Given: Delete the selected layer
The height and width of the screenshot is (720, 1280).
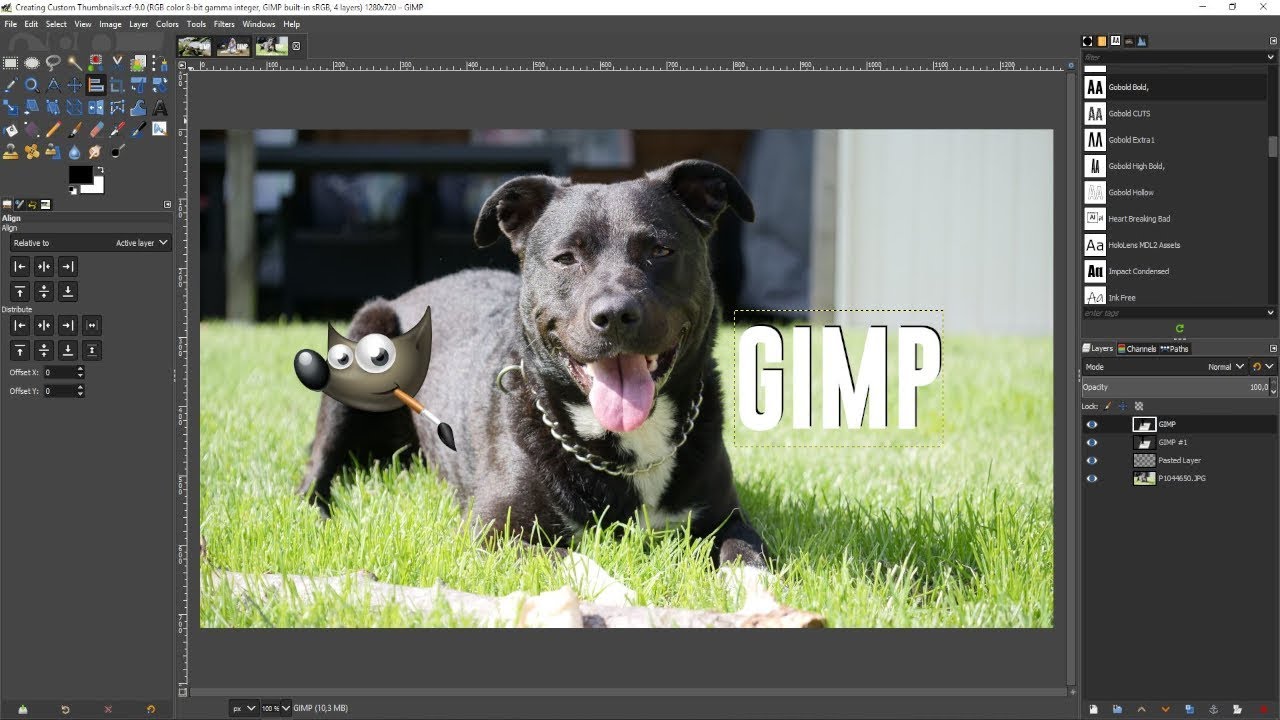Looking at the screenshot, I should click(x=1263, y=709).
